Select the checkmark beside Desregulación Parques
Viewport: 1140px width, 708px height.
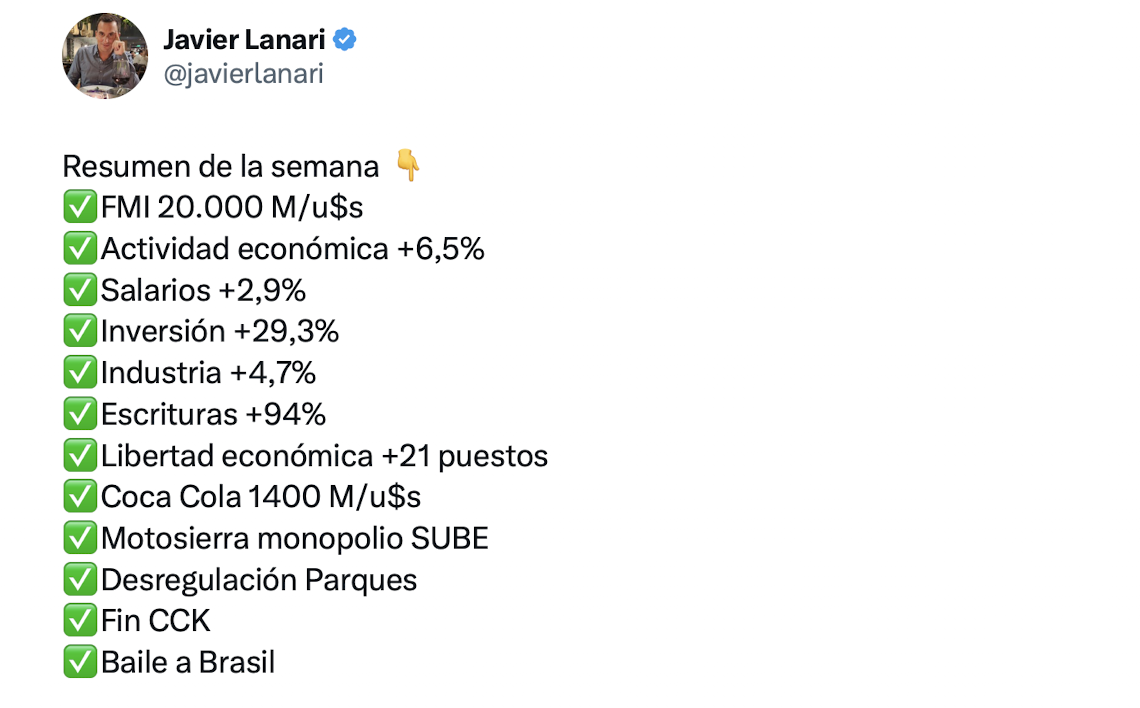pyautogui.click(x=79, y=580)
